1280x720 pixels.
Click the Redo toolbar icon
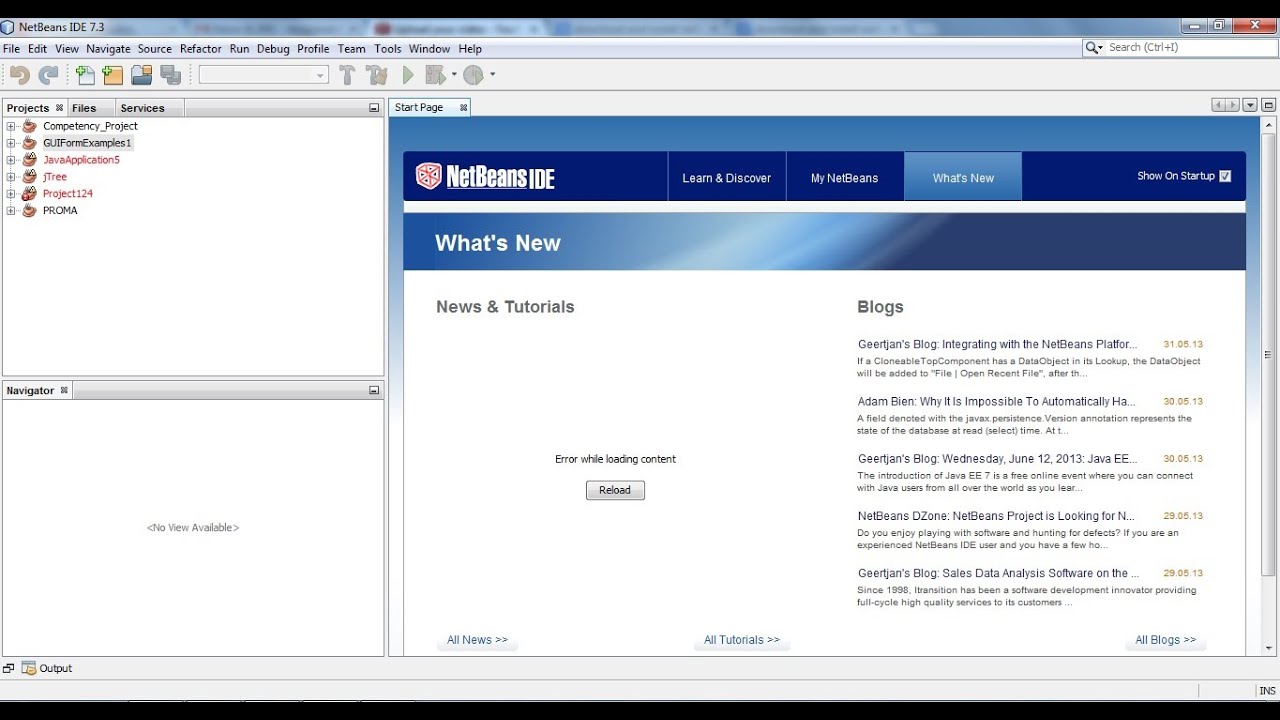pyautogui.click(x=48, y=75)
